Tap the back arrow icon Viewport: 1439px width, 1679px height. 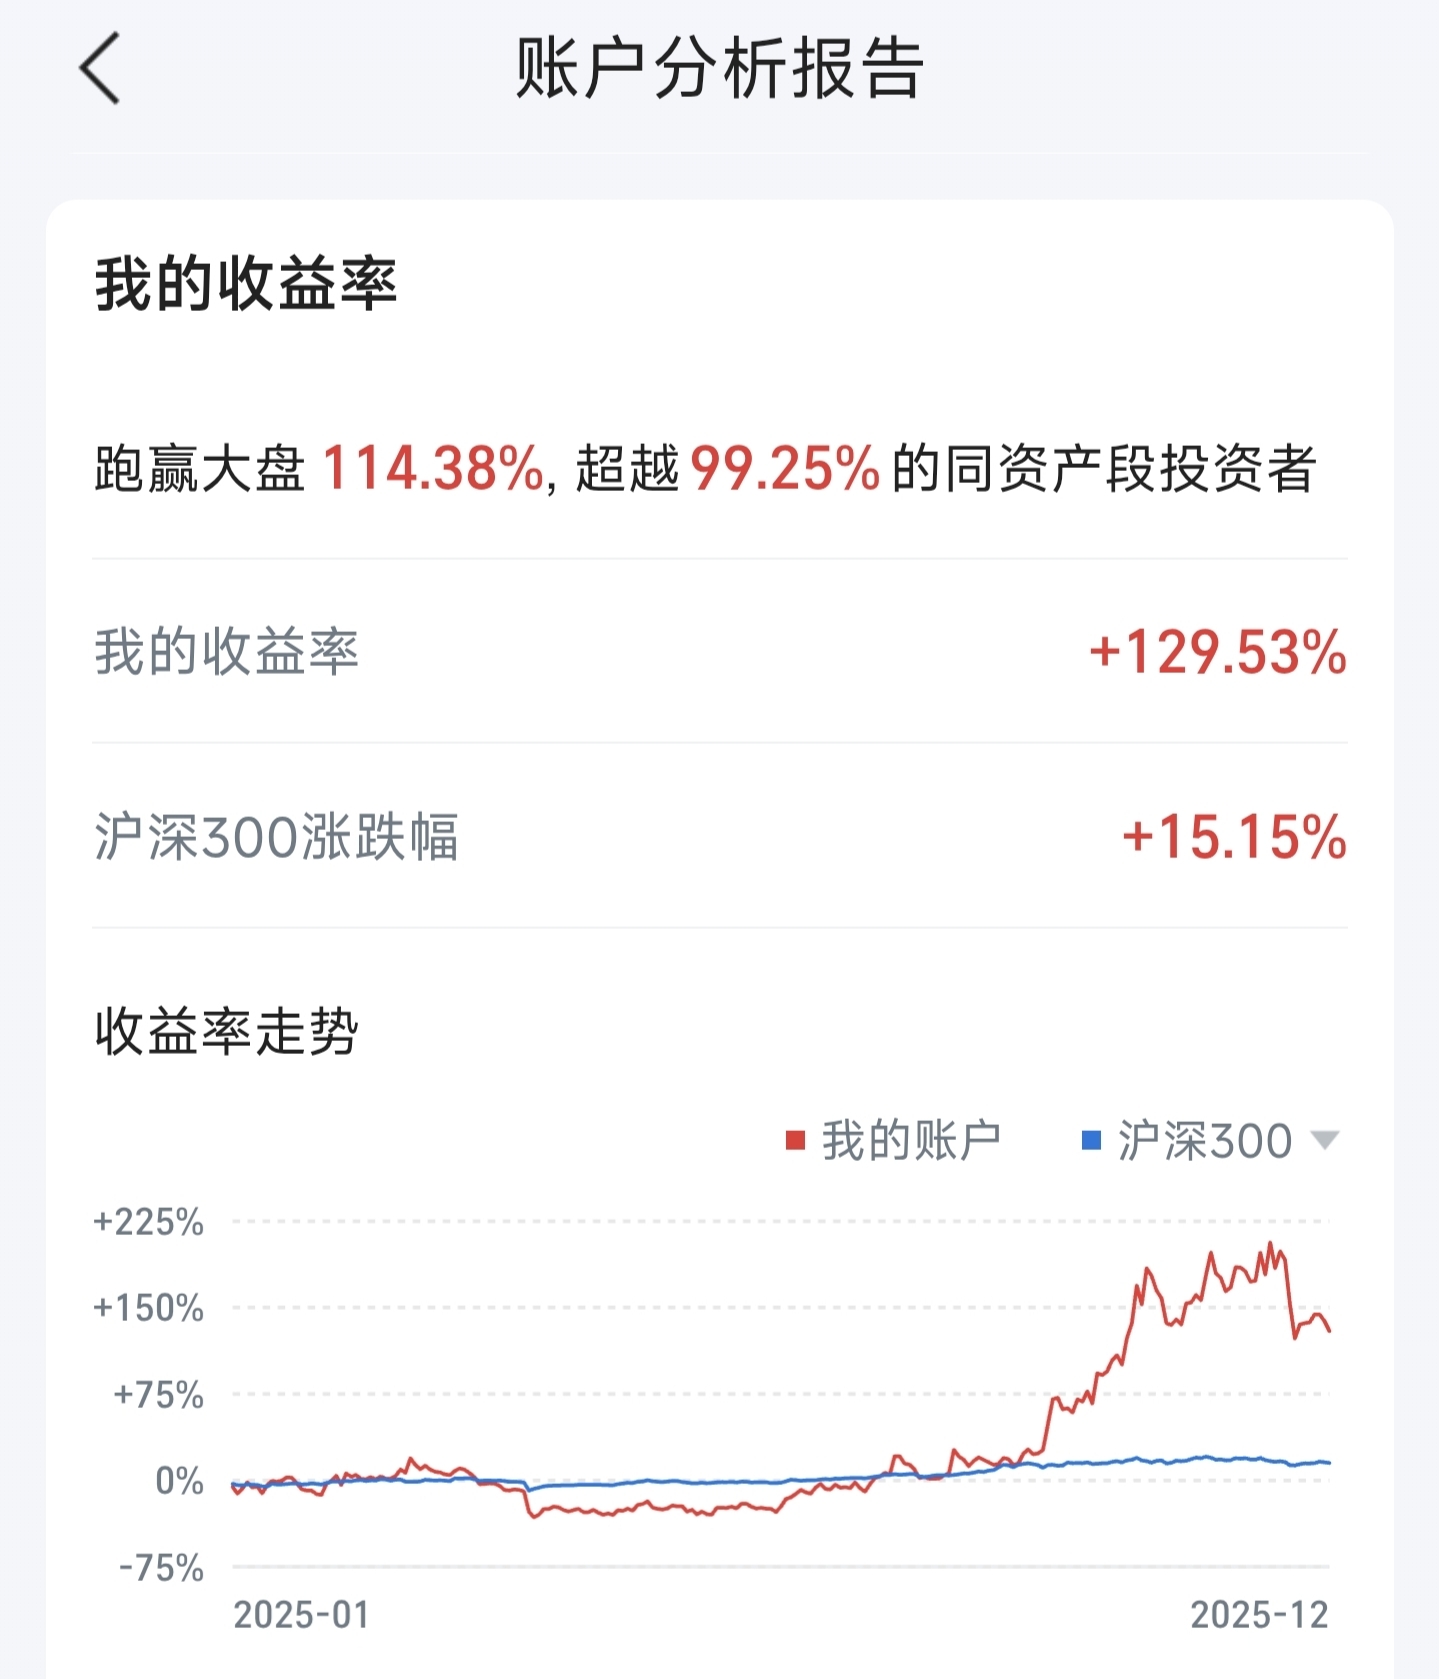(100, 68)
